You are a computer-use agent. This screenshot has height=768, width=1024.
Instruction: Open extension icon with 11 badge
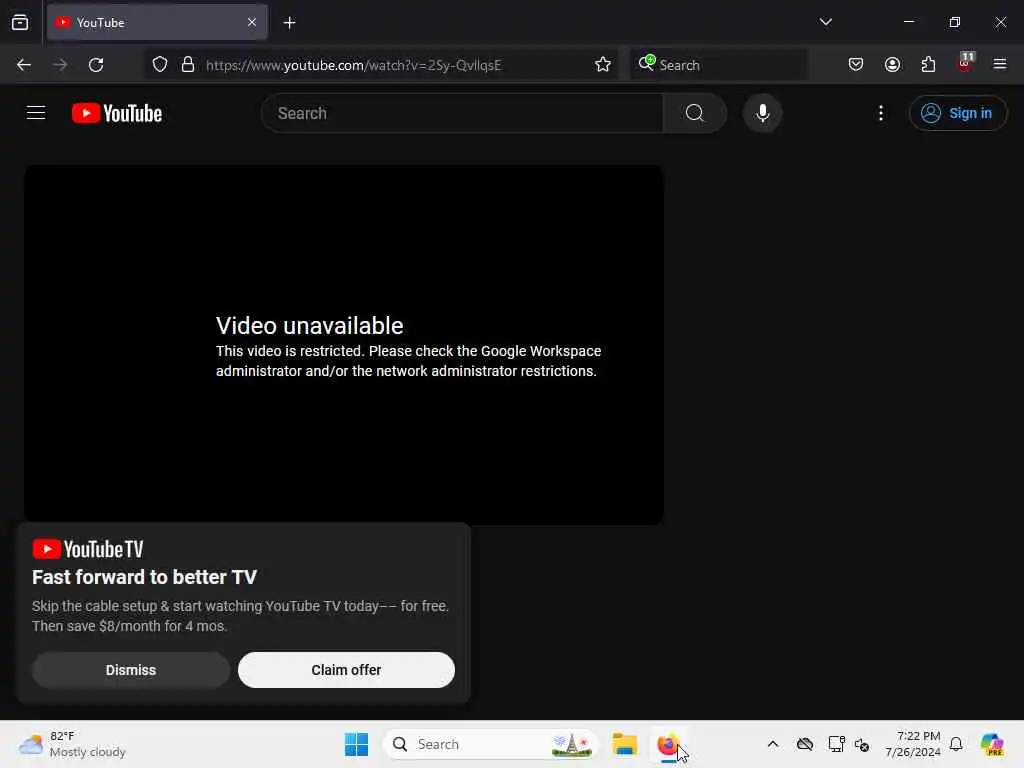(965, 63)
